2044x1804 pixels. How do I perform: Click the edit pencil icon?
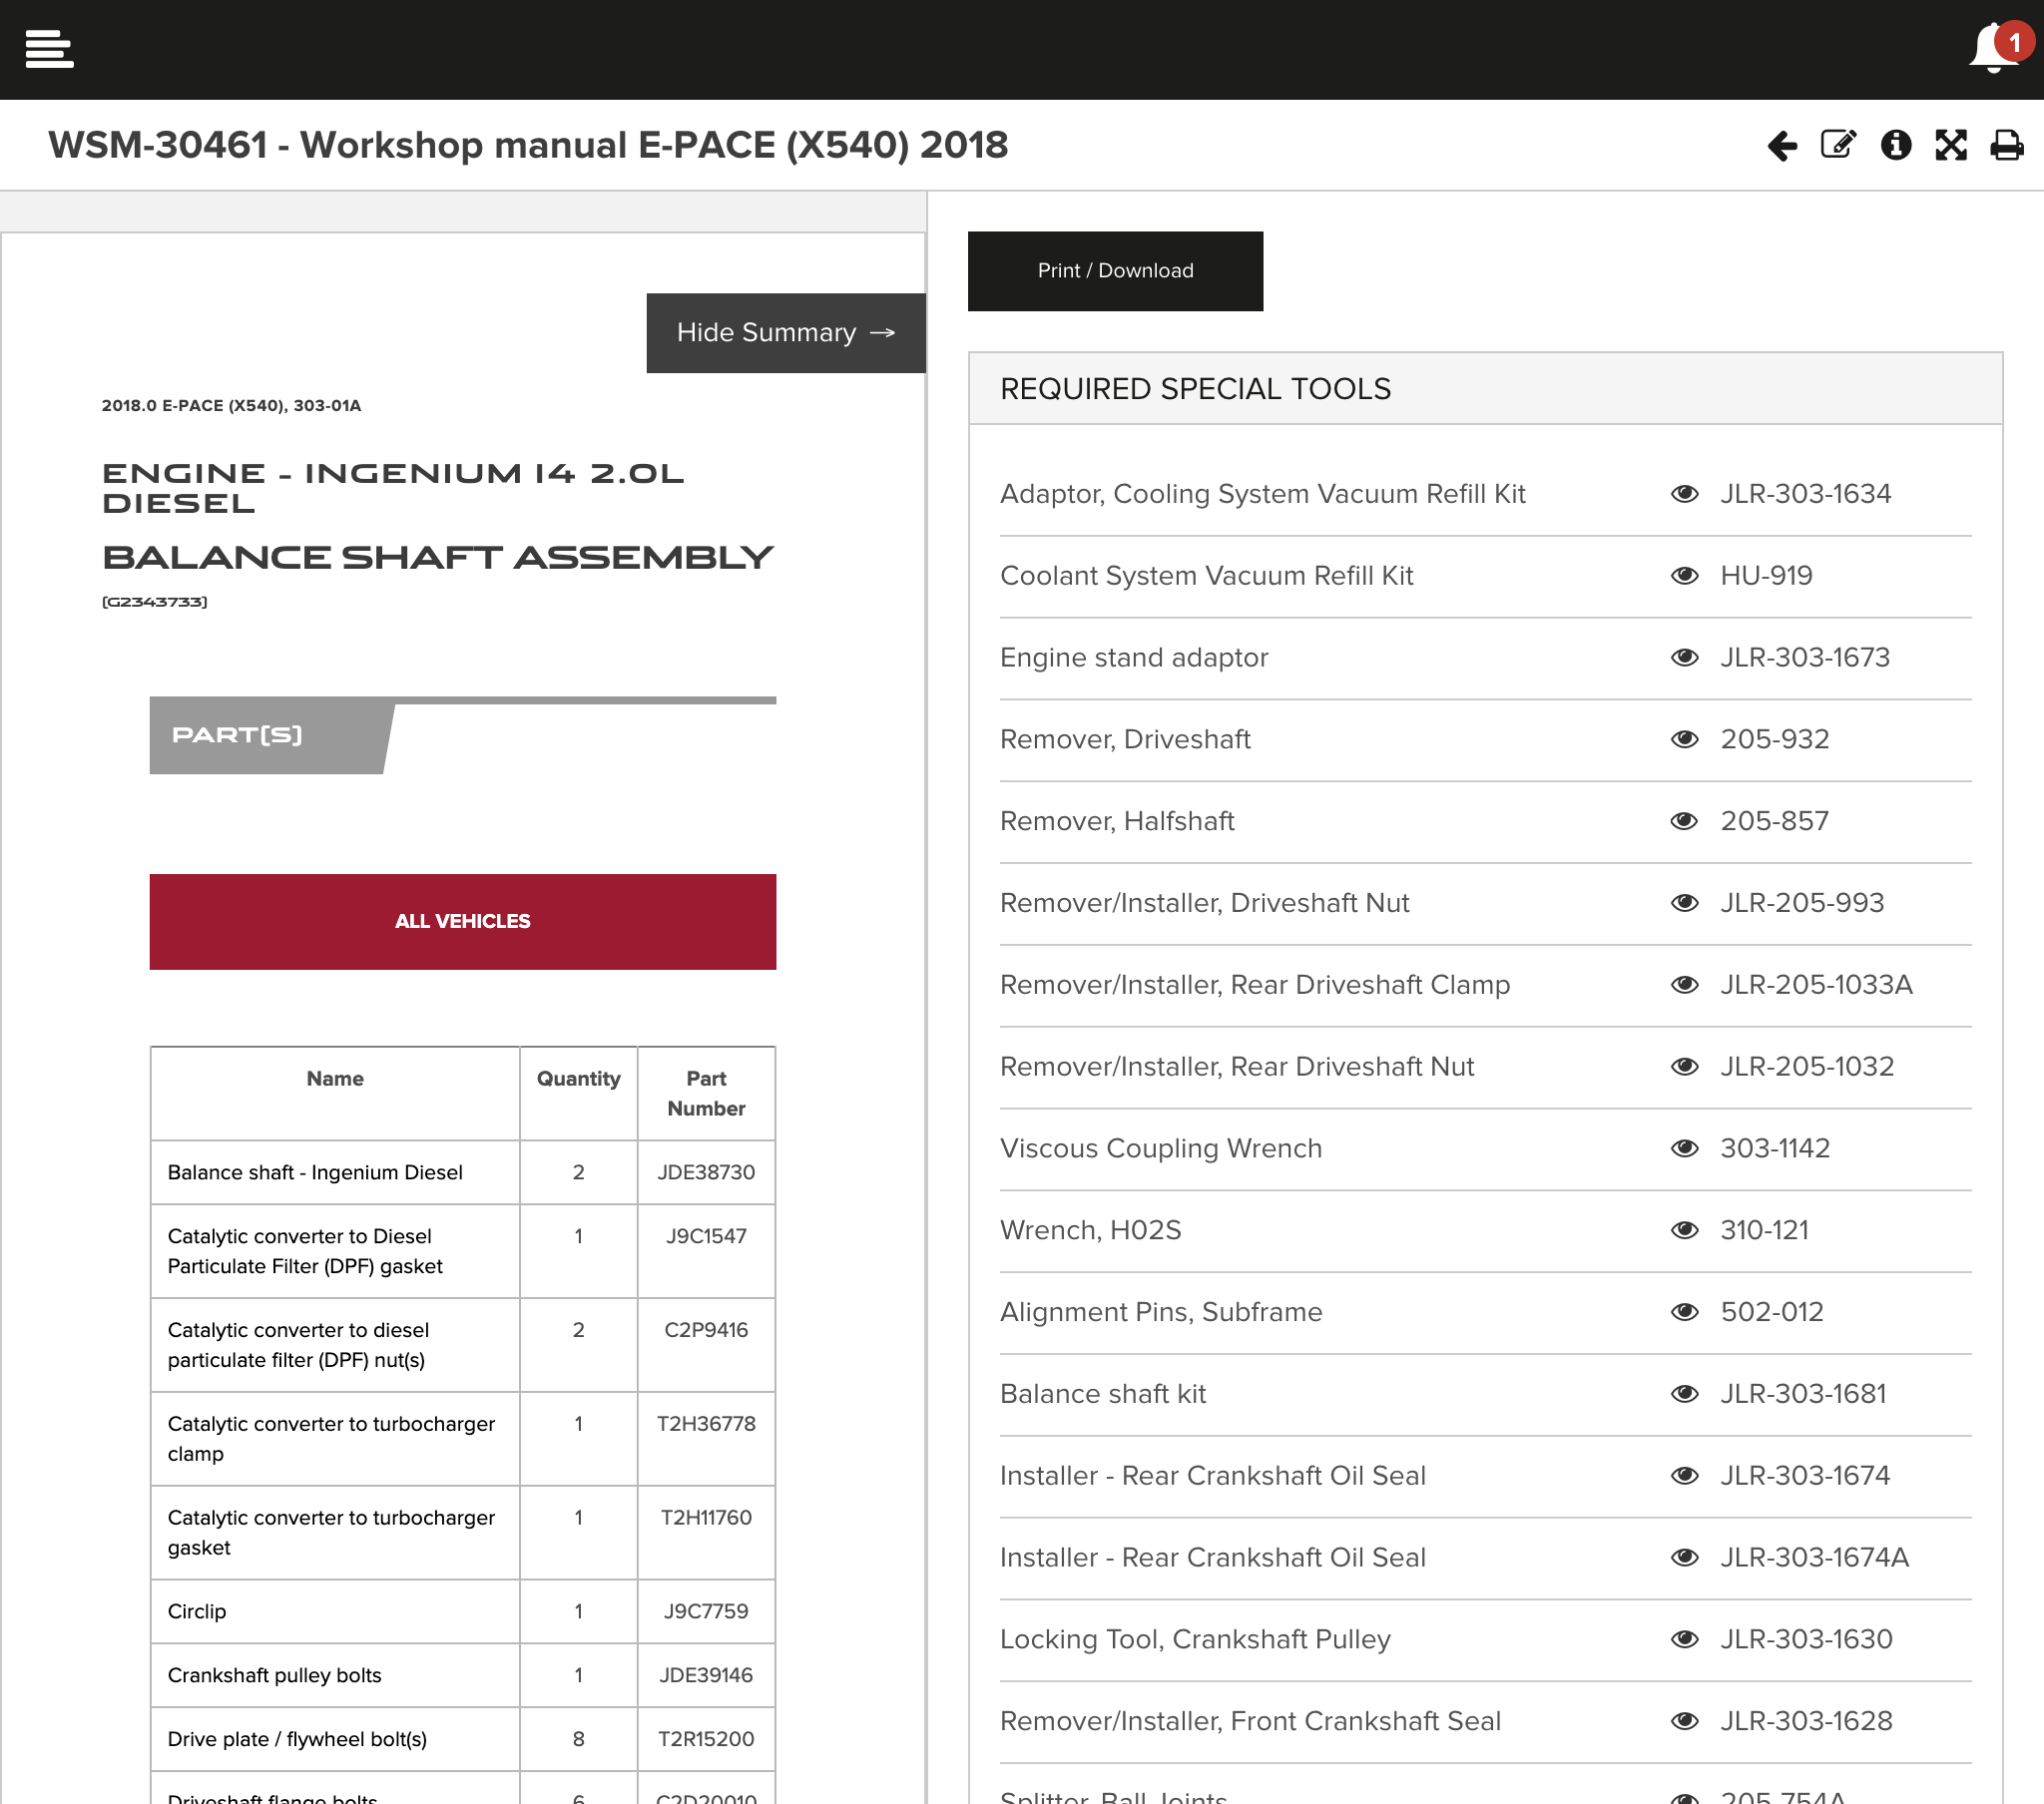tap(1838, 145)
